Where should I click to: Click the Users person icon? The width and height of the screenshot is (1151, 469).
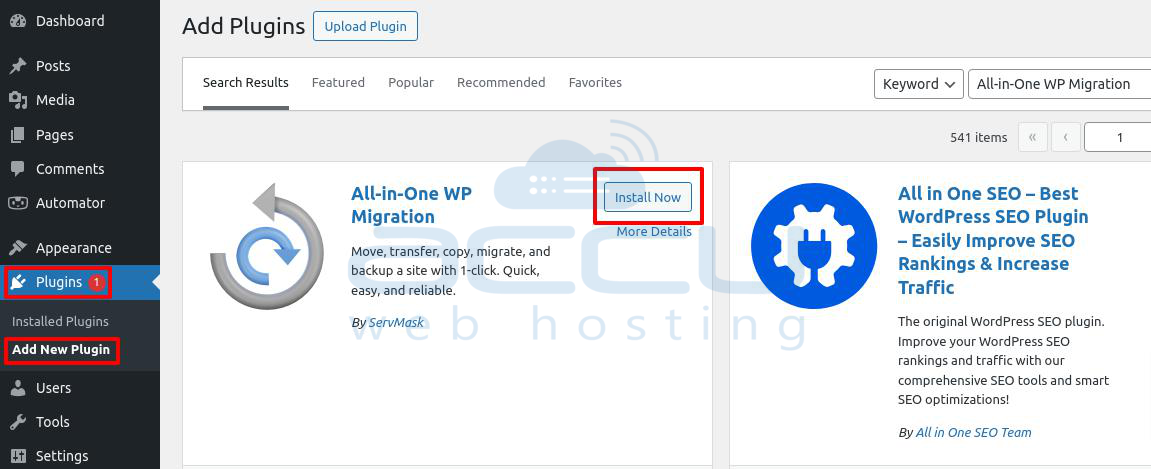(x=18, y=388)
